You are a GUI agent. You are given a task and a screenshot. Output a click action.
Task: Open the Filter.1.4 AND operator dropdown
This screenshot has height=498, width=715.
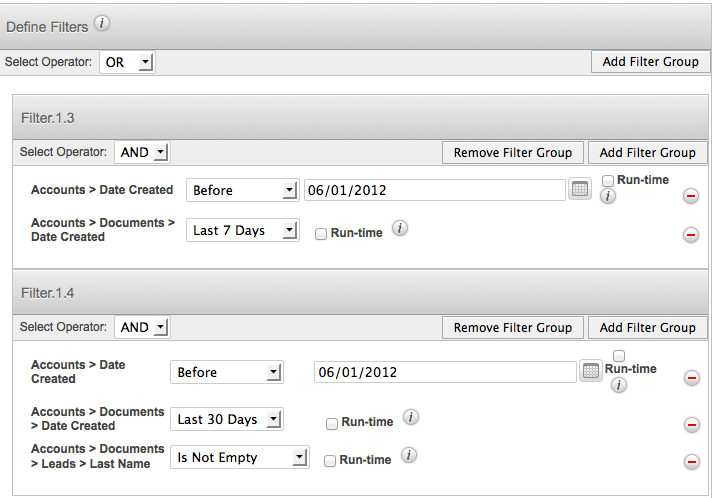[142, 327]
